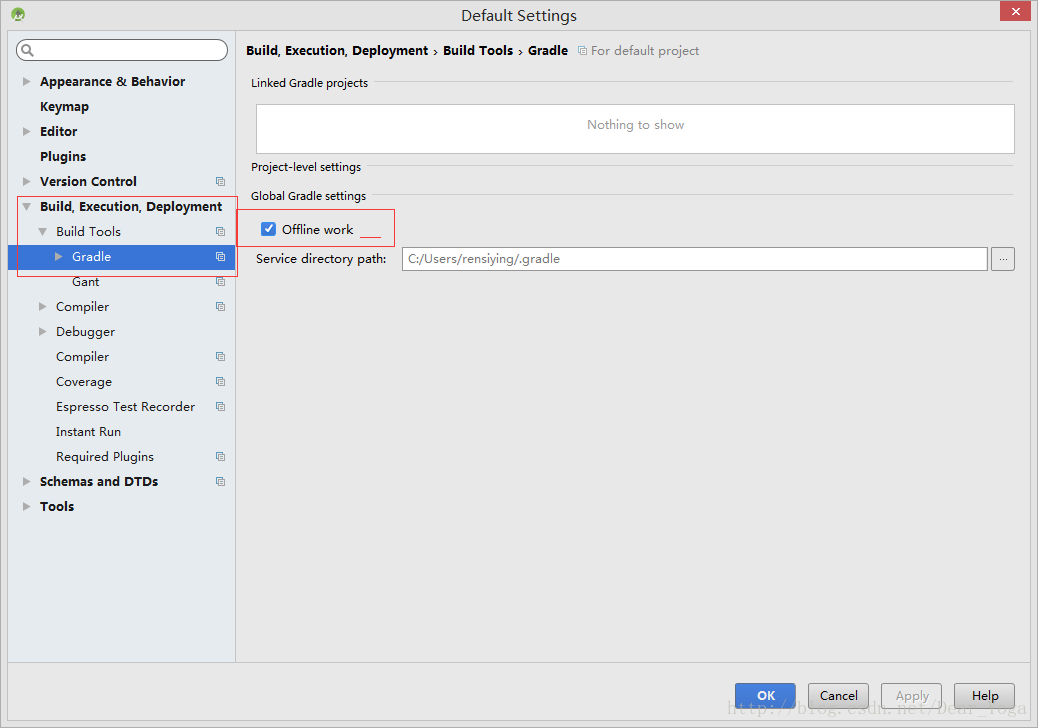Expand Version Control section arrow

click(26, 181)
